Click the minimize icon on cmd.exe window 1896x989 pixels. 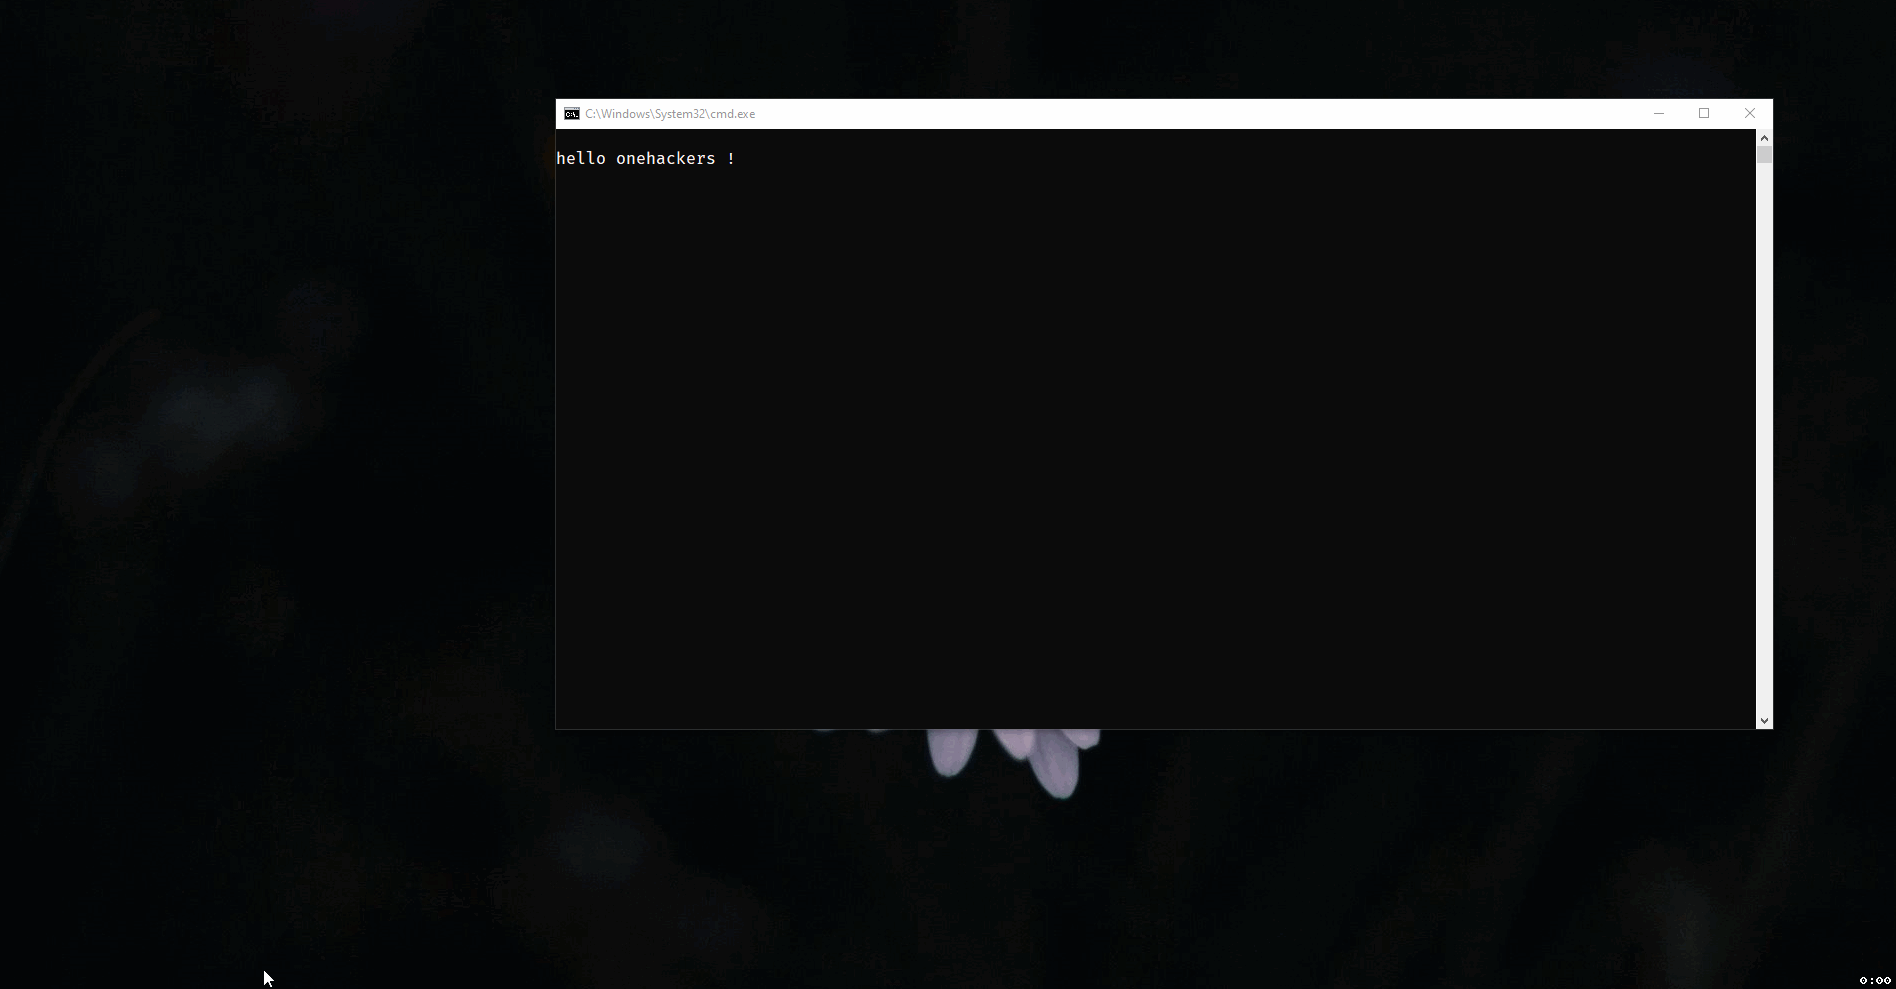point(1659,113)
